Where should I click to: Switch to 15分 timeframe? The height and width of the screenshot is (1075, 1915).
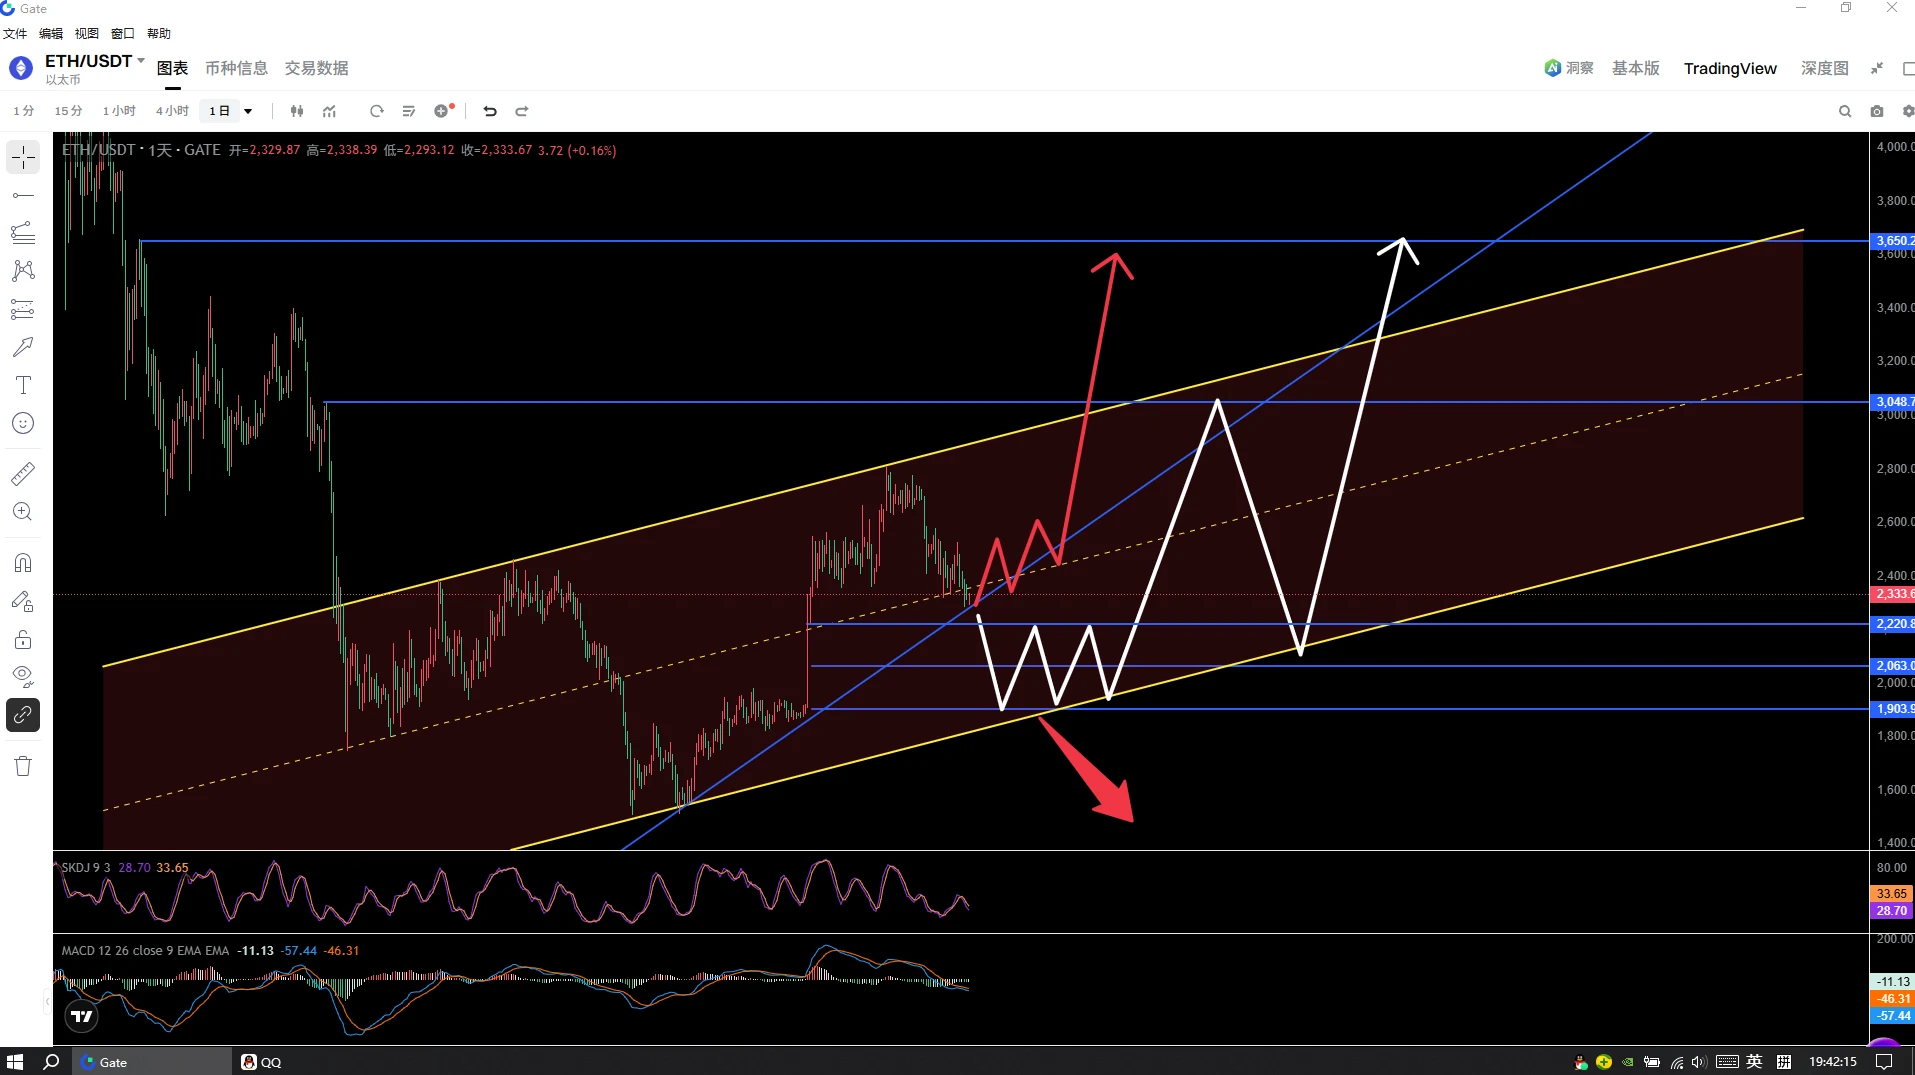coord(68,111)
